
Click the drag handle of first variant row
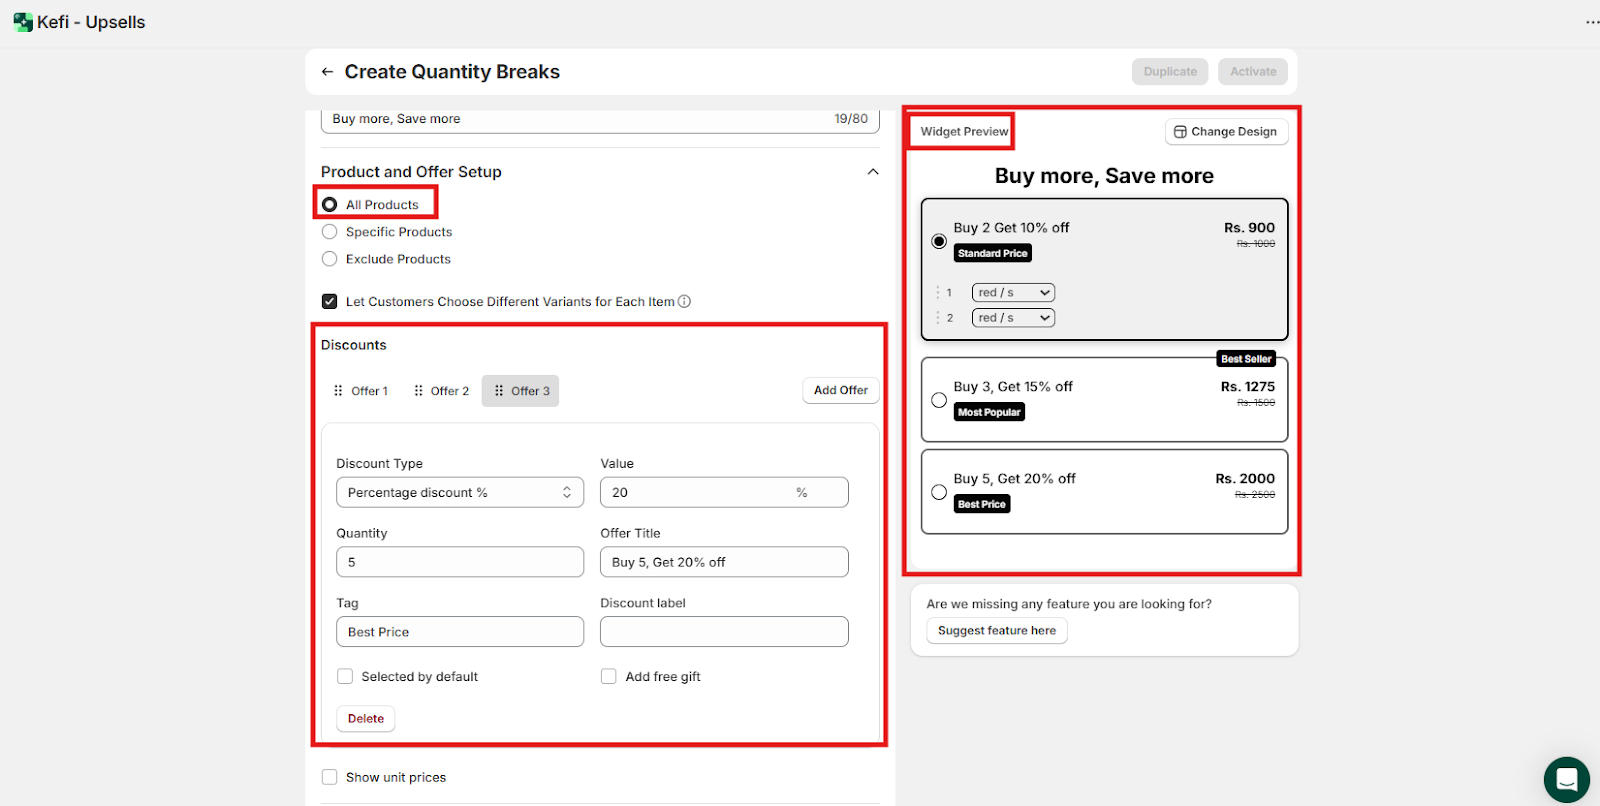tap(937, 293)
